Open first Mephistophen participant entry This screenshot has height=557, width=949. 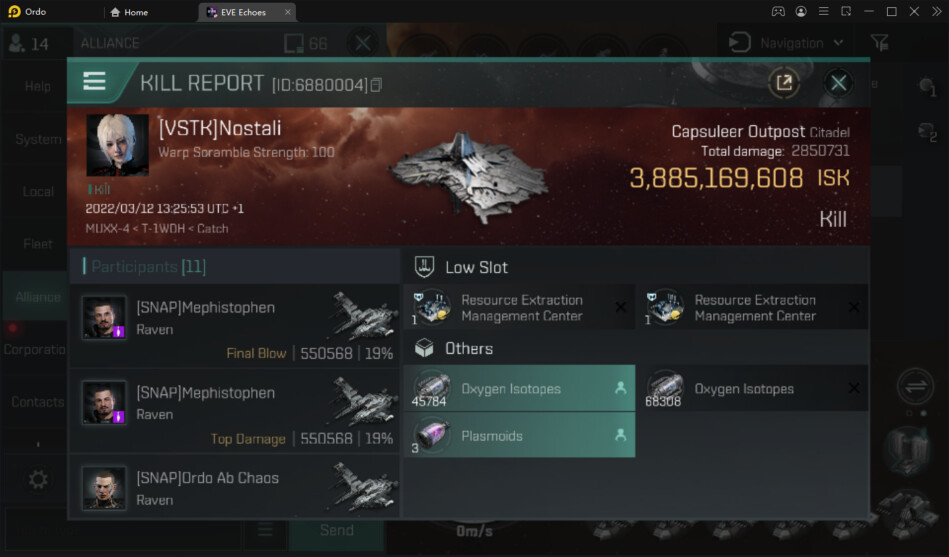(x=235, y=326)
